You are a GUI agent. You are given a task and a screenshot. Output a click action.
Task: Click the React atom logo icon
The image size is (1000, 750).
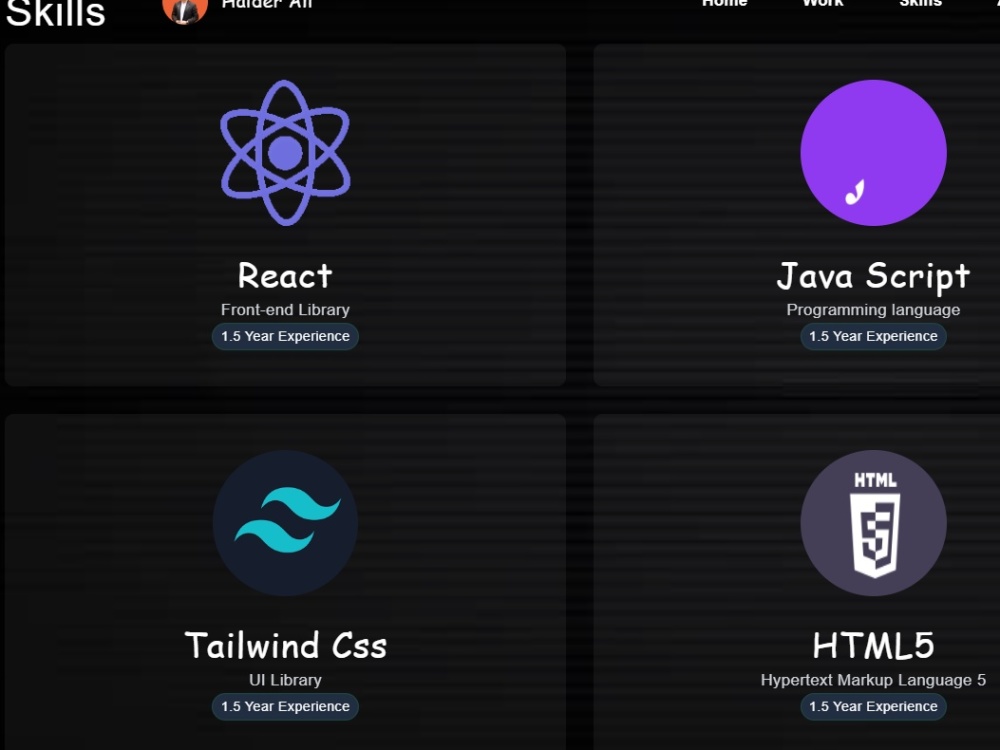(x=285, y=153)
